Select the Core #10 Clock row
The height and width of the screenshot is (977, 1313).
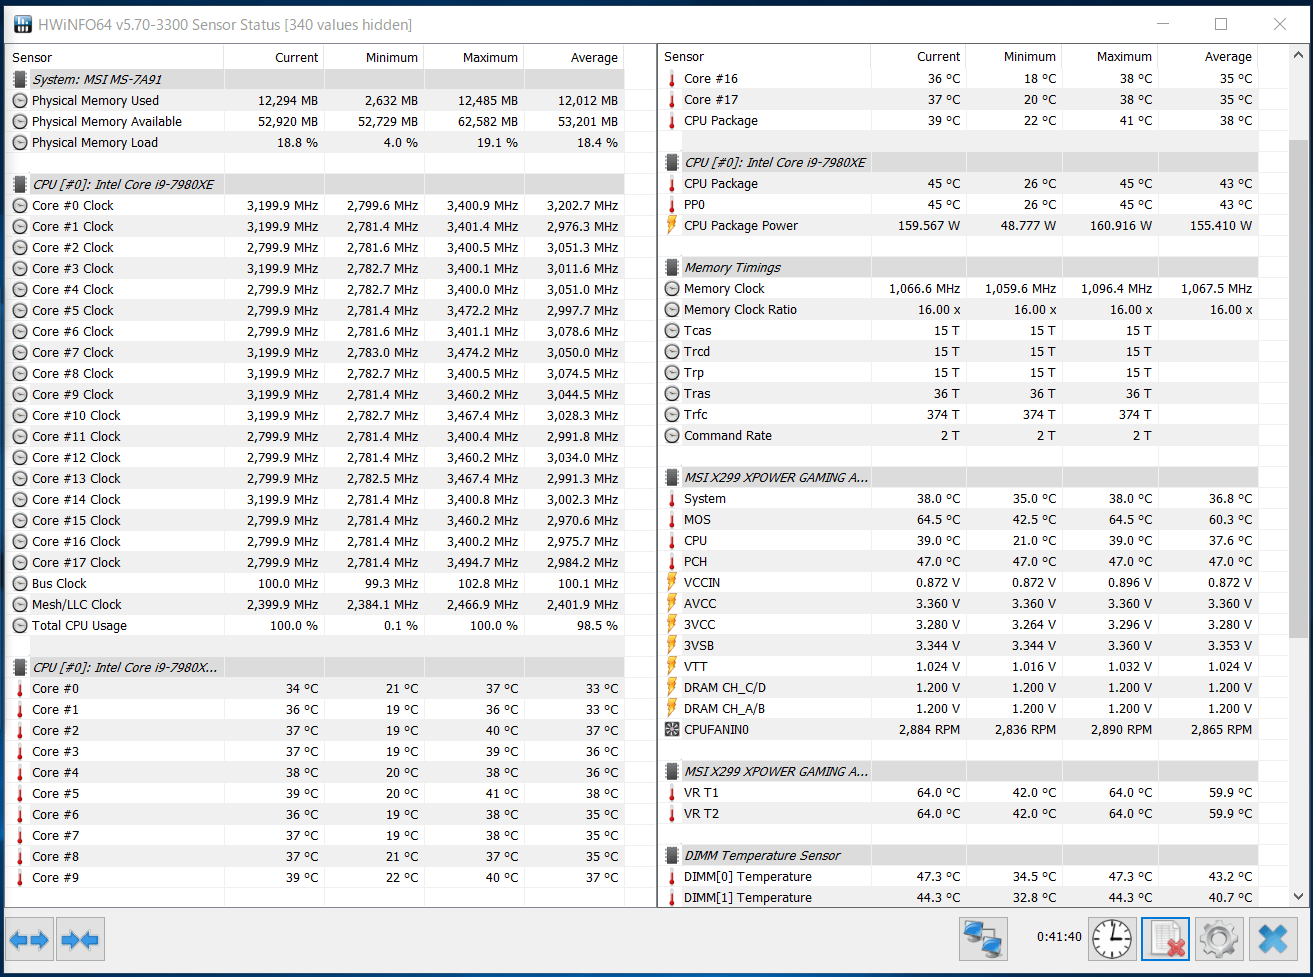[315, 415]
